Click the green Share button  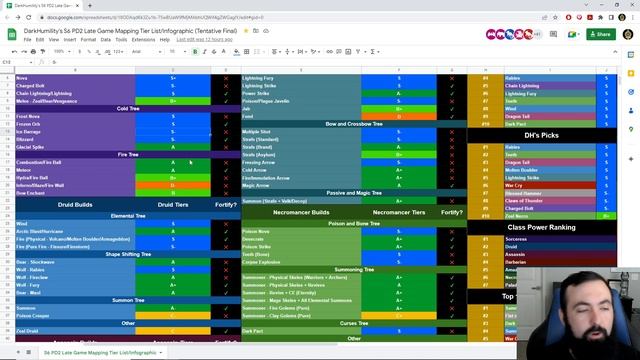pyautogui.click(x=601, y=34)
